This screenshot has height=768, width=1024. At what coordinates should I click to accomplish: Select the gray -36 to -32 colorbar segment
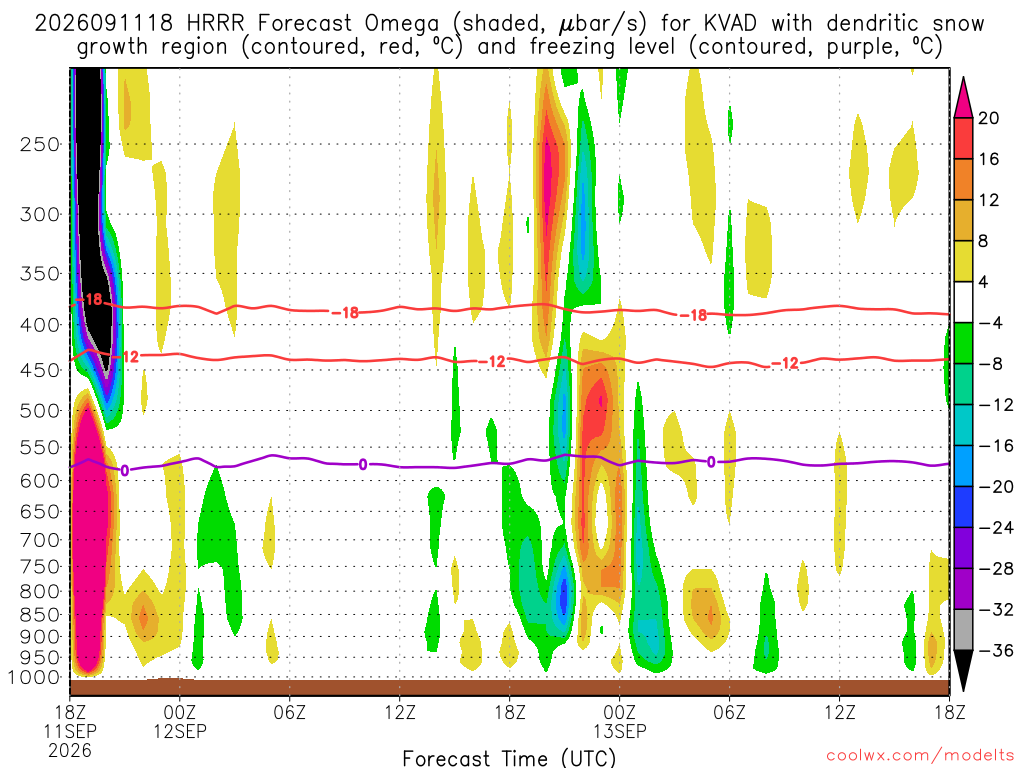click(963, 630)
